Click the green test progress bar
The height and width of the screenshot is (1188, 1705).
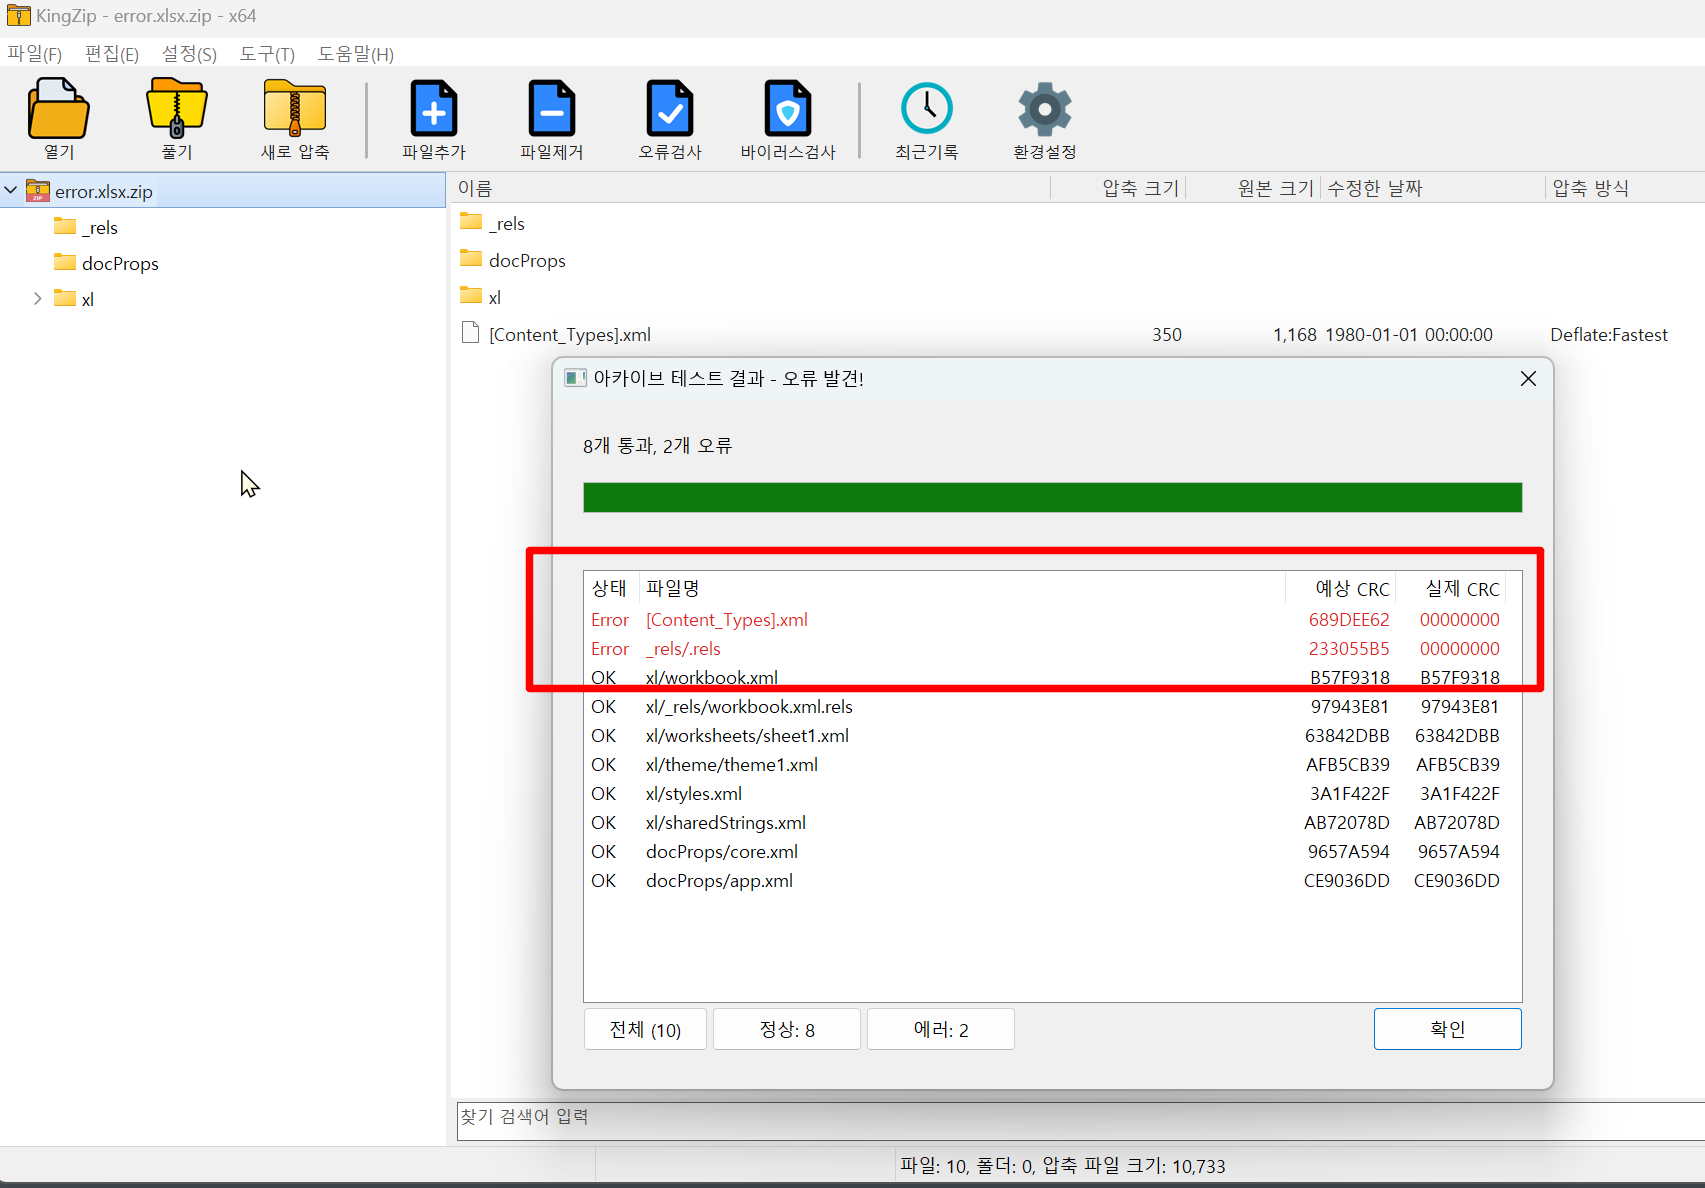(1052, 497)
